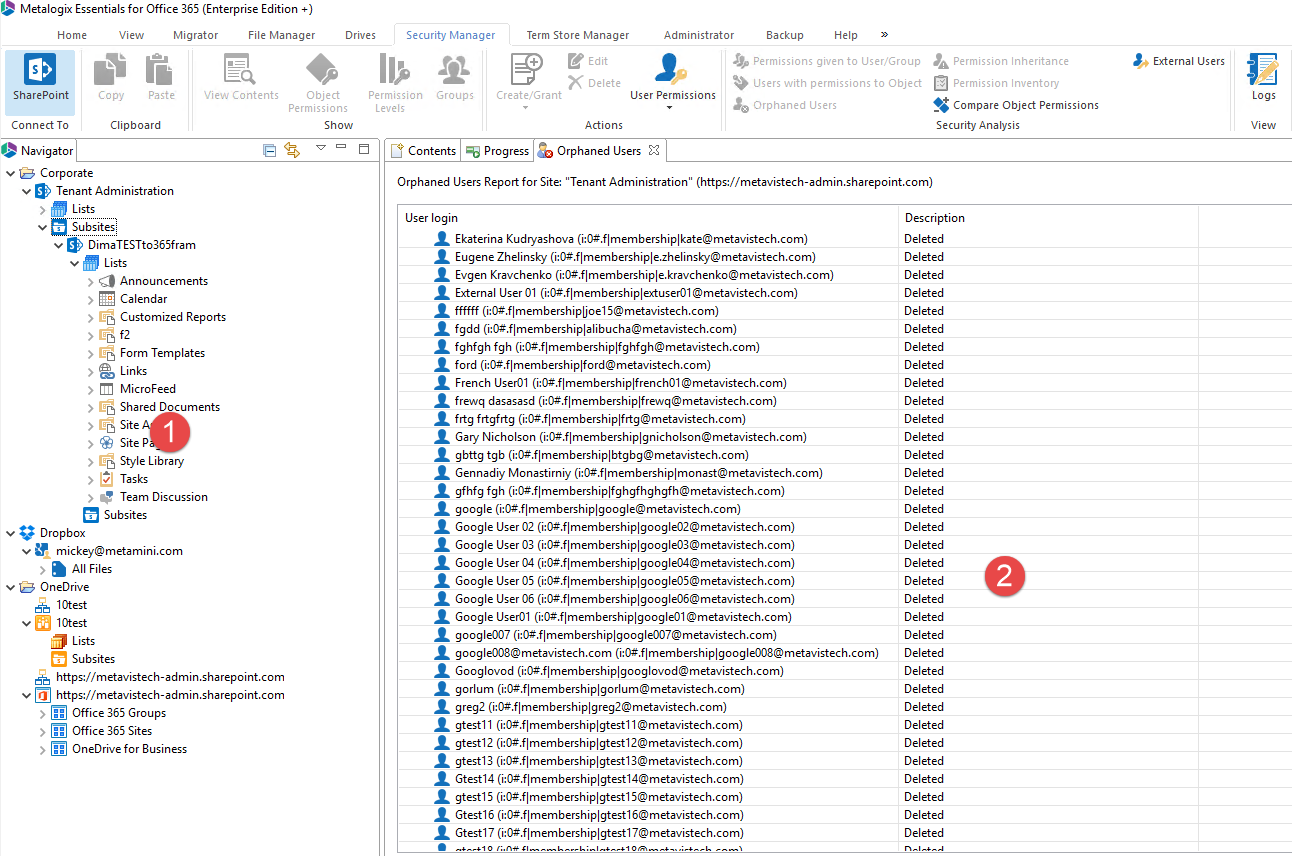Expand the Dropbox tree node
The height and width of the screenshot is (856, 1292).
pos(10,532)
